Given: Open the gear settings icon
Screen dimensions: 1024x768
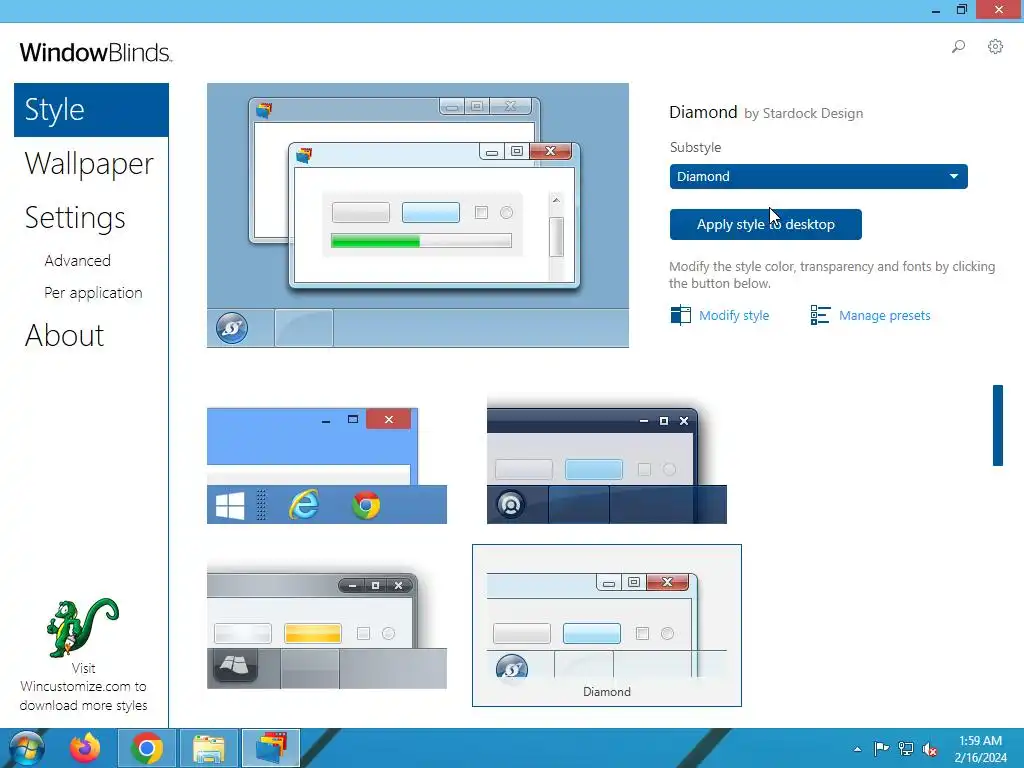Looking at the screenshot, I should [x=995, y=46].
